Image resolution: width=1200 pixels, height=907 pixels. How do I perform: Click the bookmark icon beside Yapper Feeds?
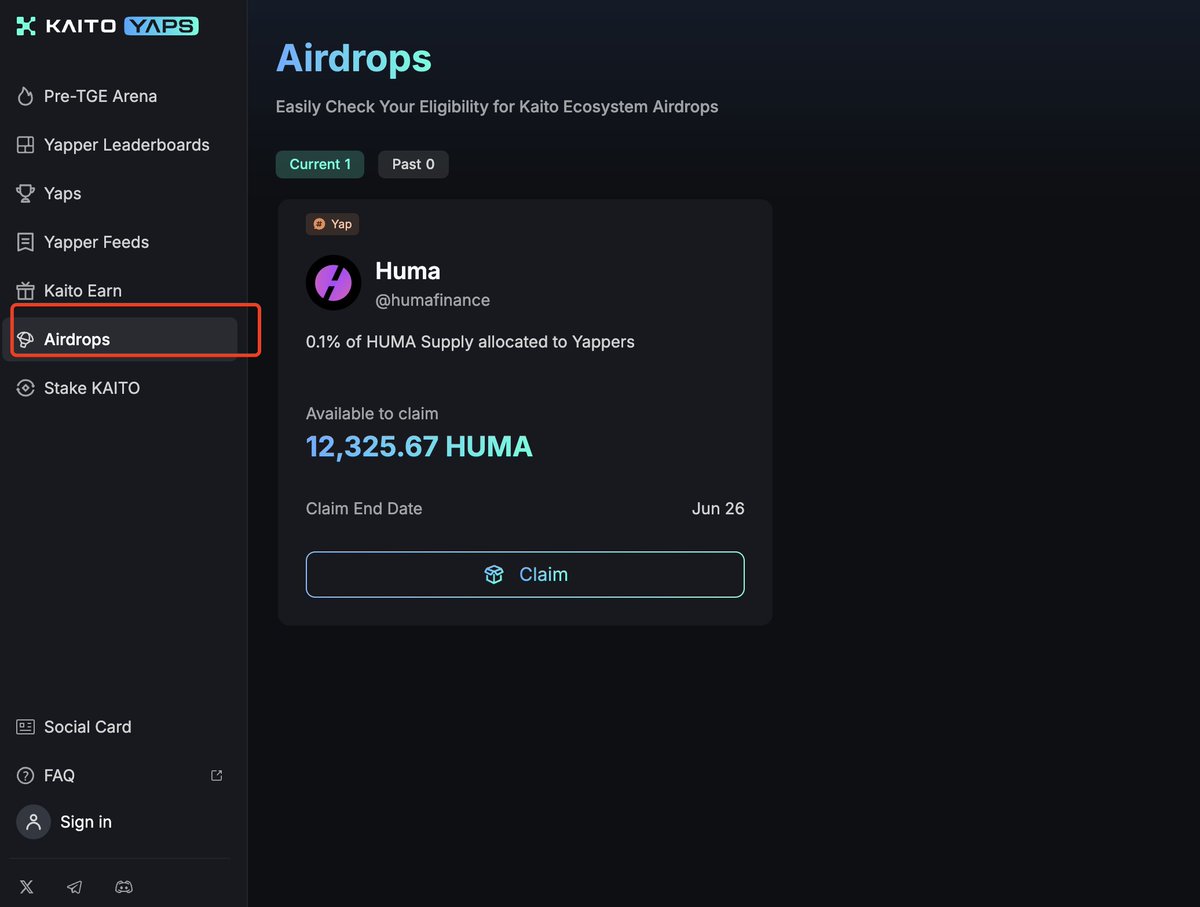(x=26, y=242)
